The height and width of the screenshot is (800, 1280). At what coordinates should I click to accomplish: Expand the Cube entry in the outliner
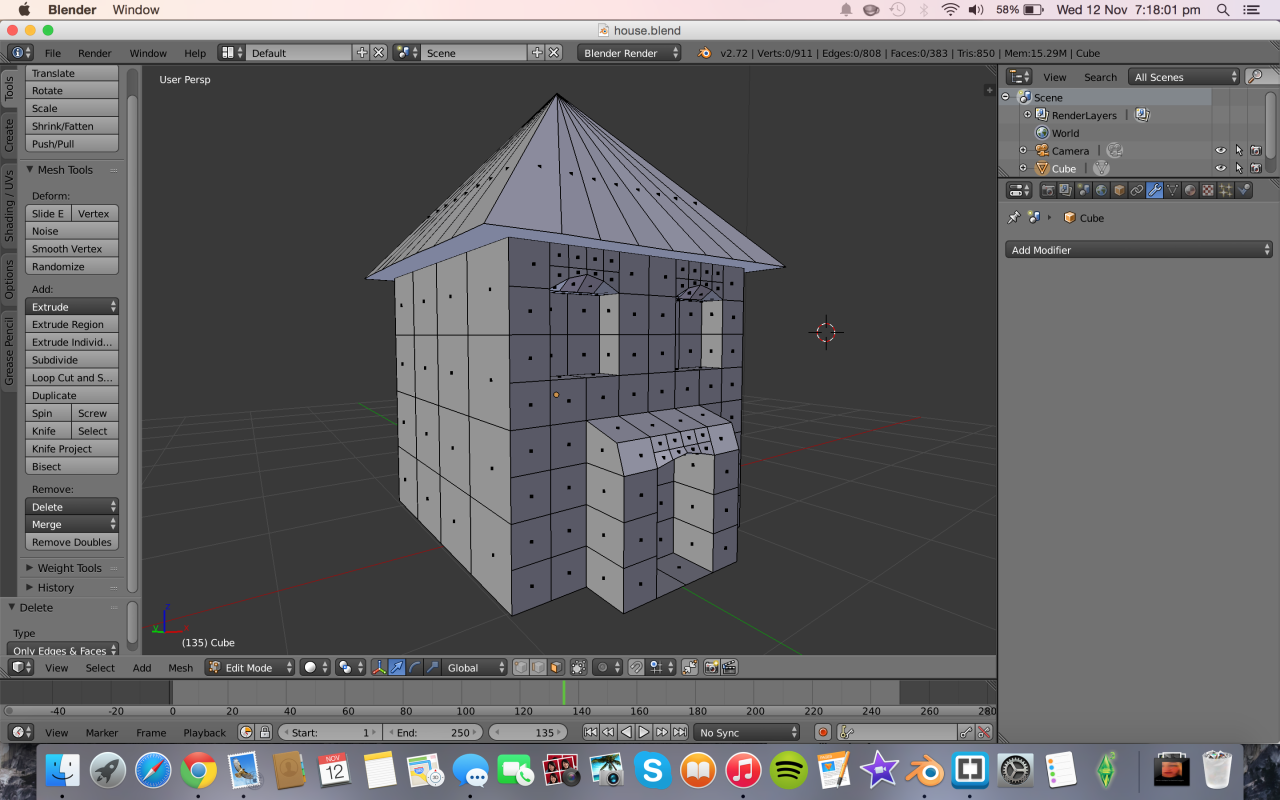tap(1022, 168)
